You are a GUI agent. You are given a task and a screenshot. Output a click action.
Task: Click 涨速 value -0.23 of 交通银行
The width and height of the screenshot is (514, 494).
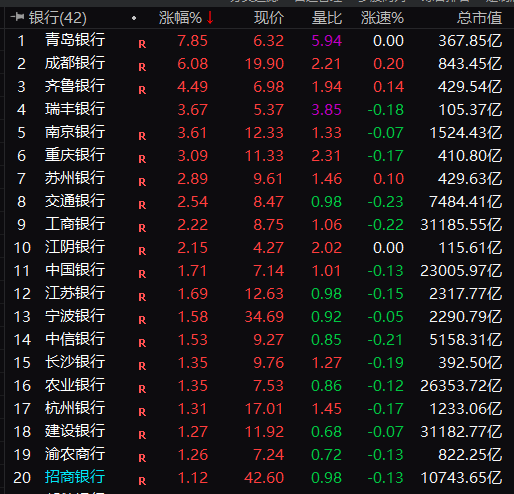pyautogui.click(x=386, y=202)
